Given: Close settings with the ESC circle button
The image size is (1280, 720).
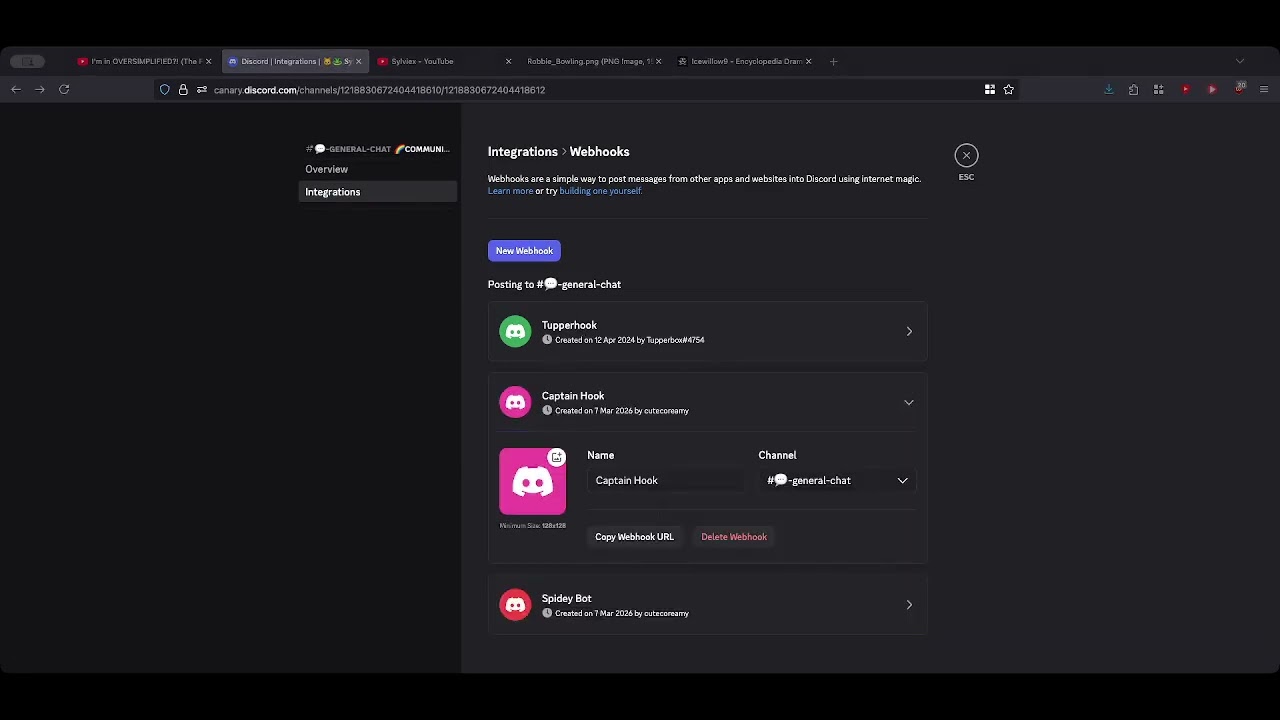Looking at the screenshot, I should (x=966, y=155).
